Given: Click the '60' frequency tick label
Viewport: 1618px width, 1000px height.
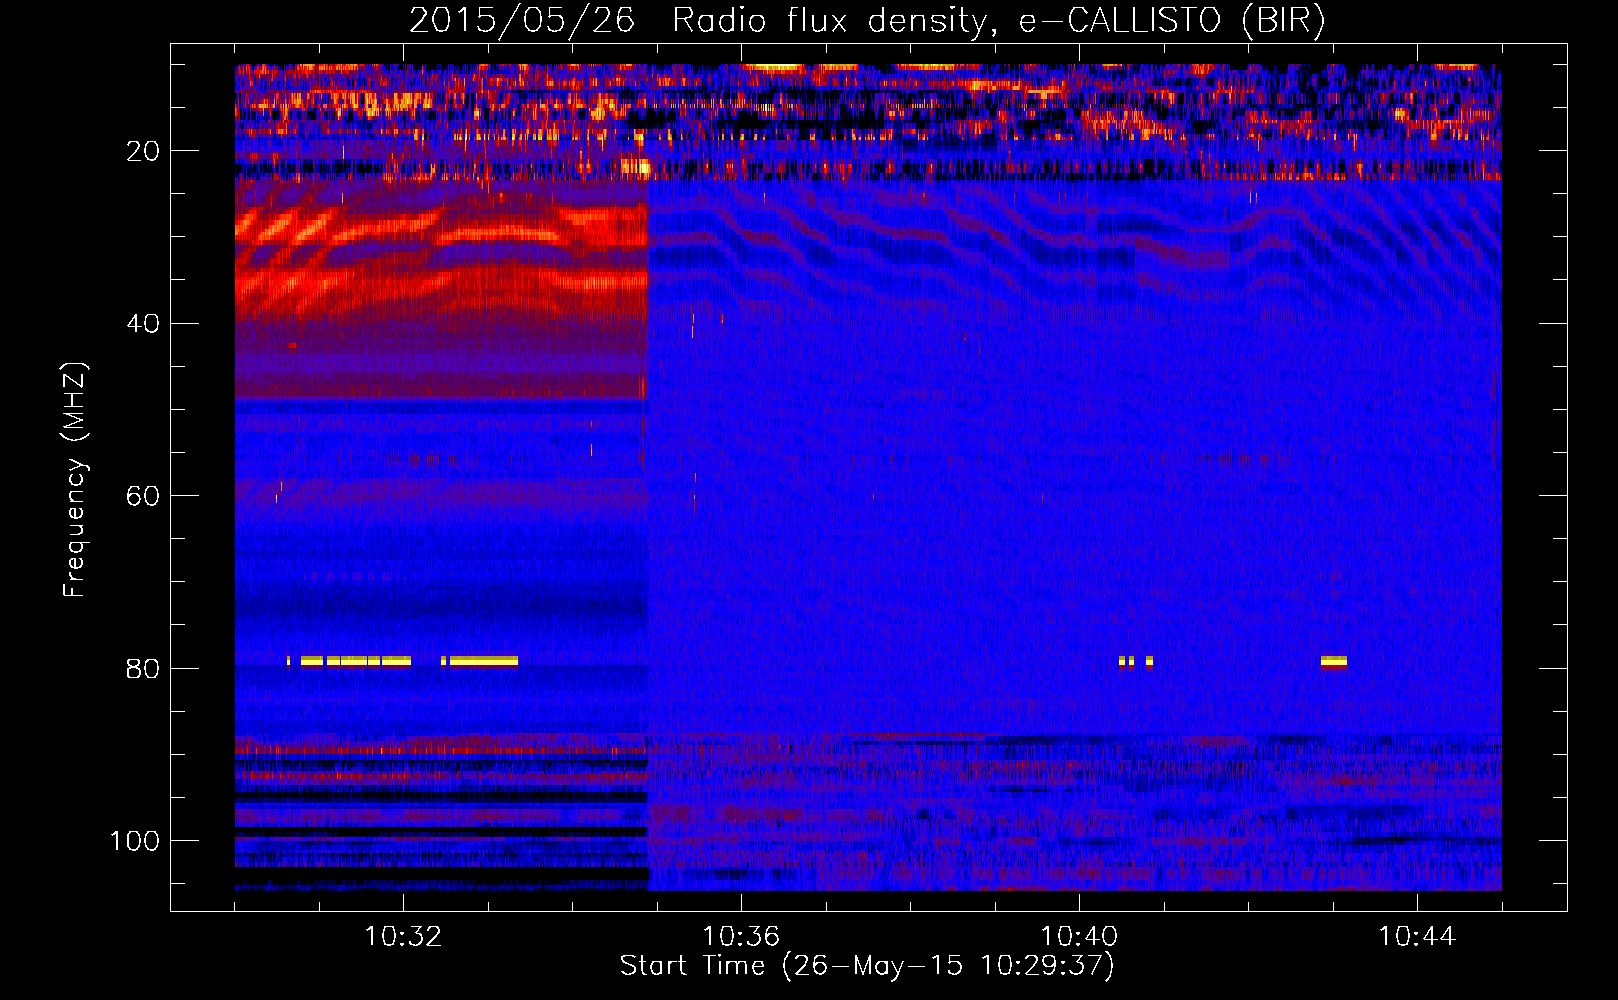Looking at the screenshot, I should click(143, 496).
